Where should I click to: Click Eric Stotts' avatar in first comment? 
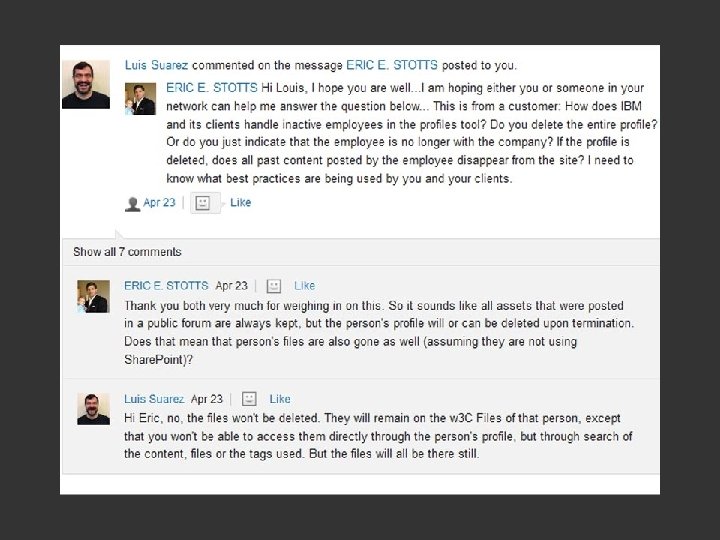pos(94,297)
